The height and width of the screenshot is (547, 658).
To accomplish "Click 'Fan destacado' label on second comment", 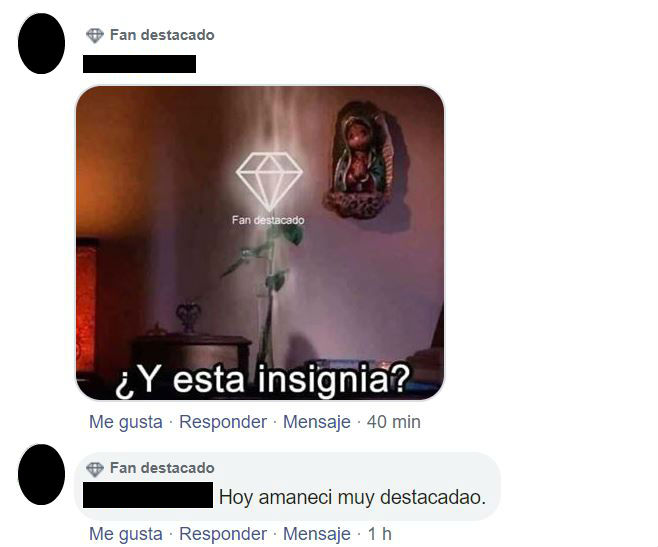I will pos(162,468).
